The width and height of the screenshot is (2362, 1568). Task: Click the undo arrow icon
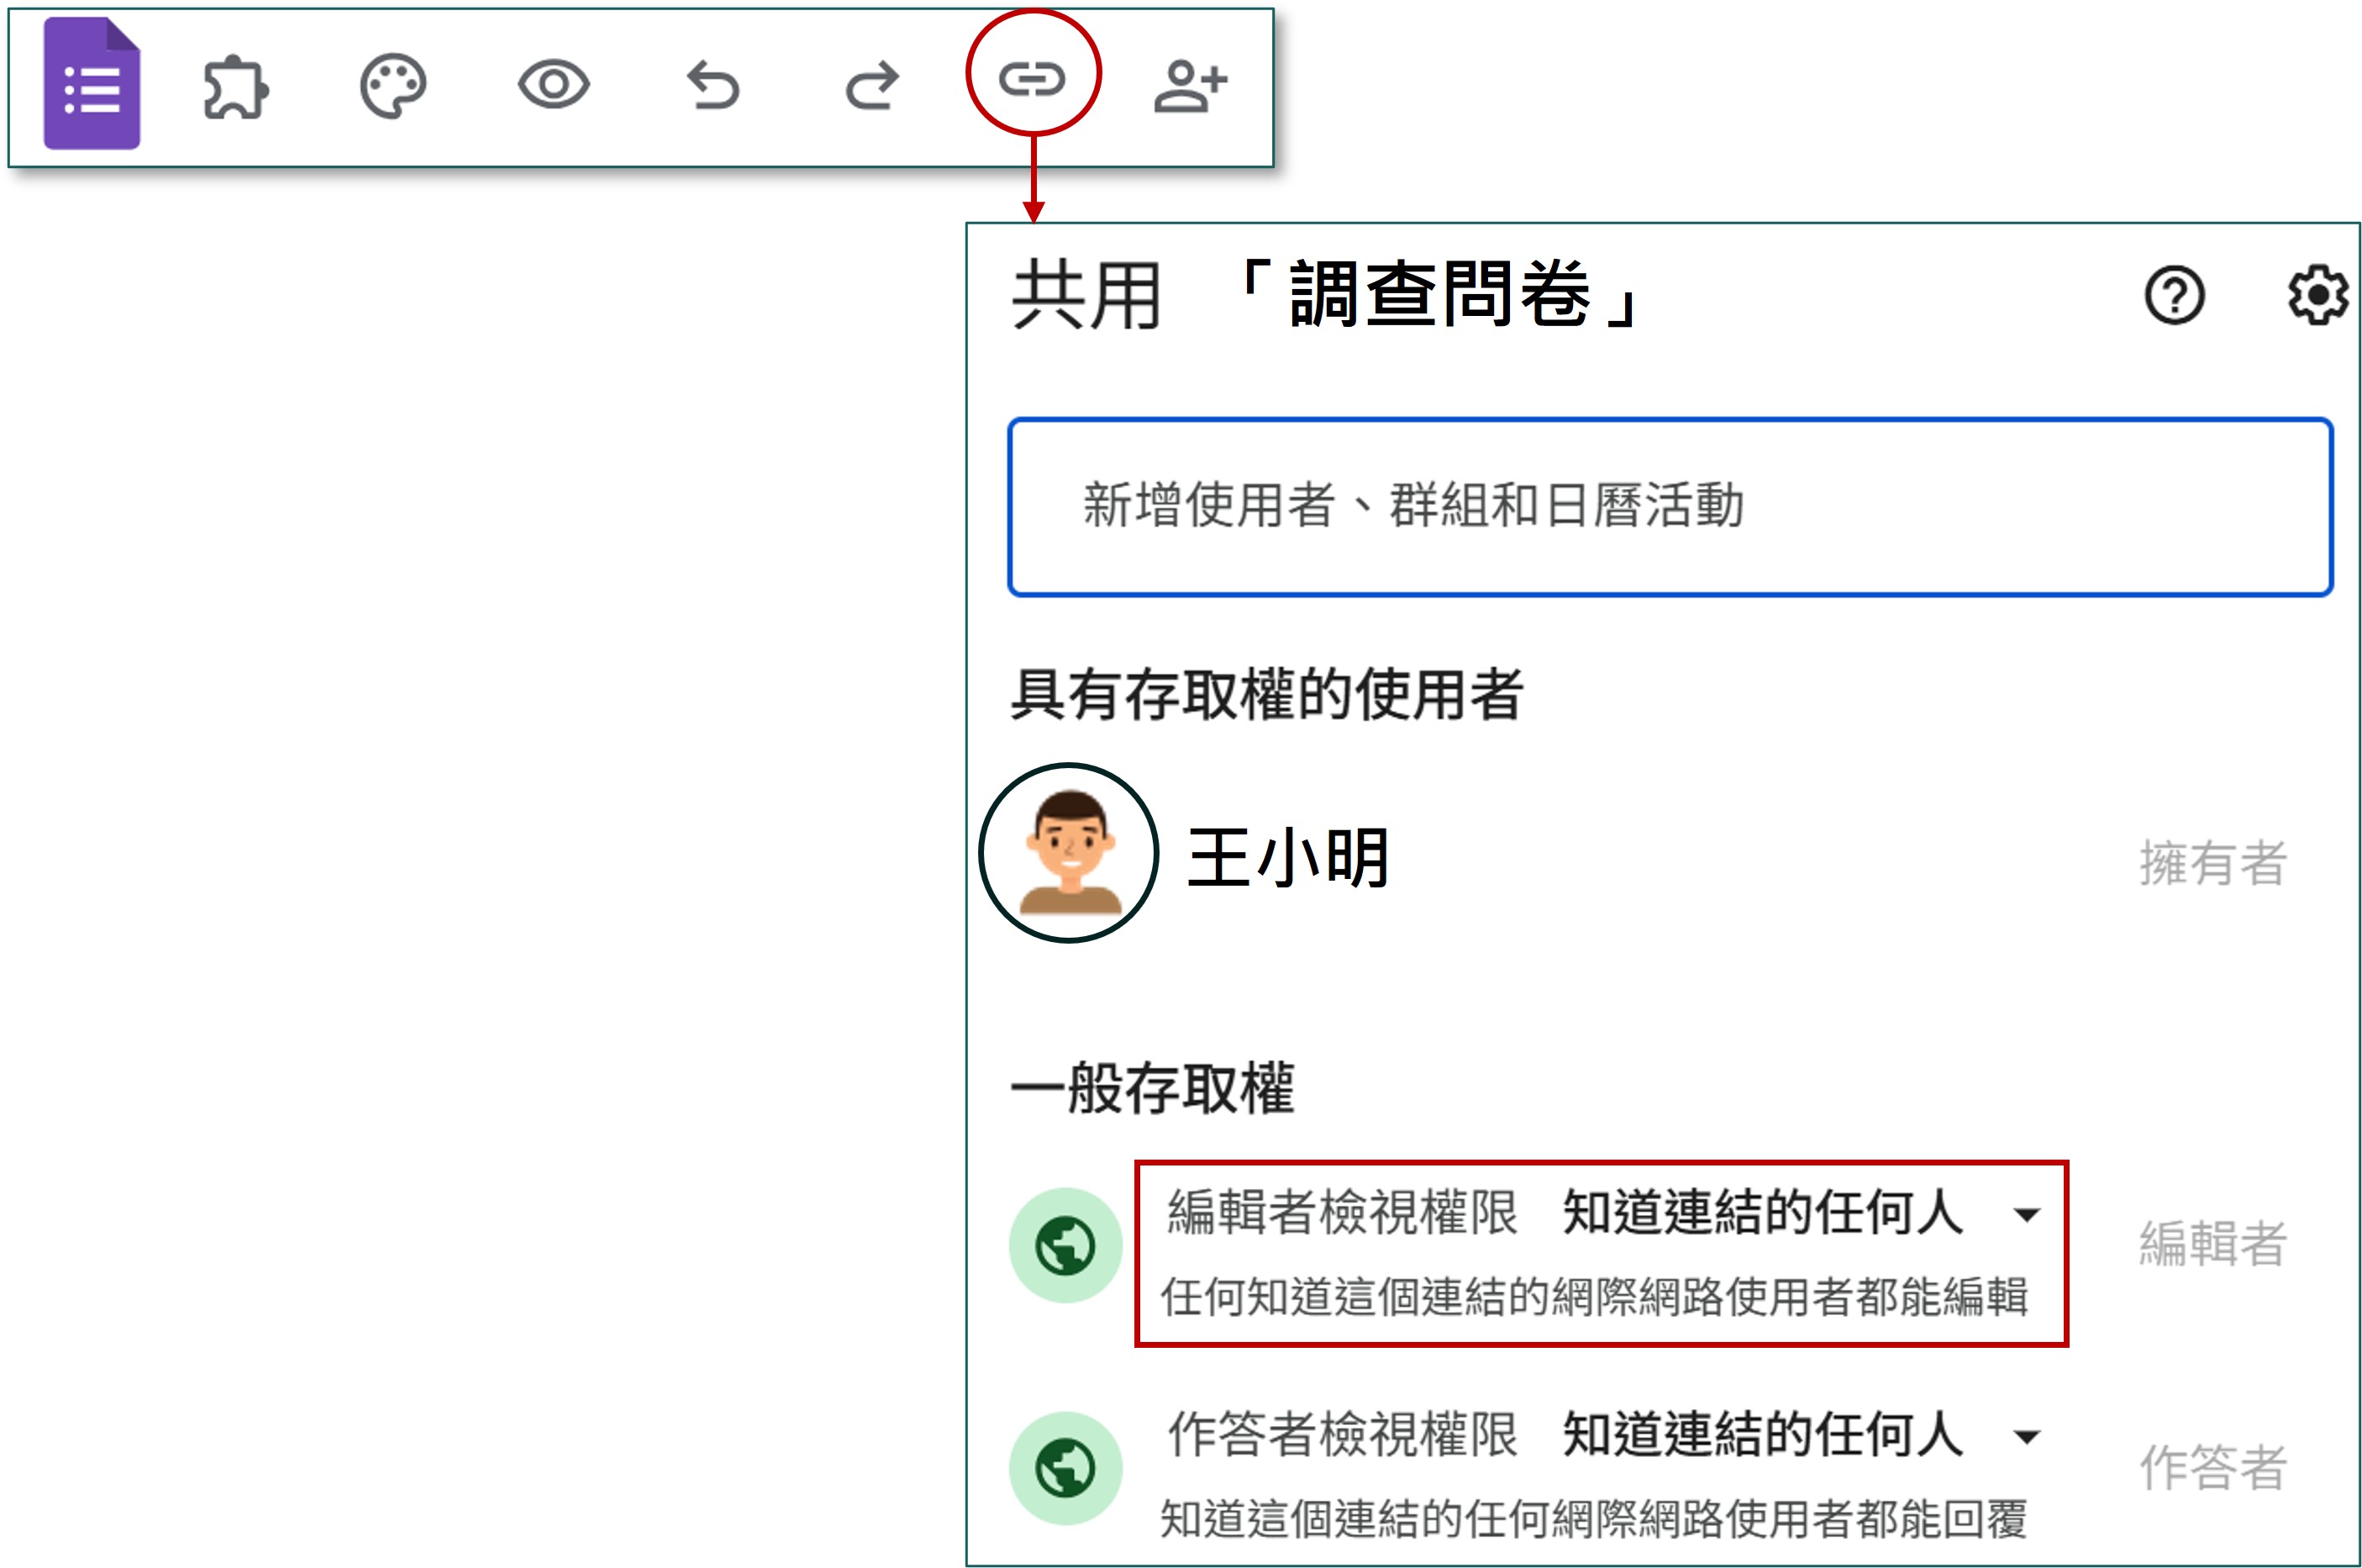(x=713, y=86)
